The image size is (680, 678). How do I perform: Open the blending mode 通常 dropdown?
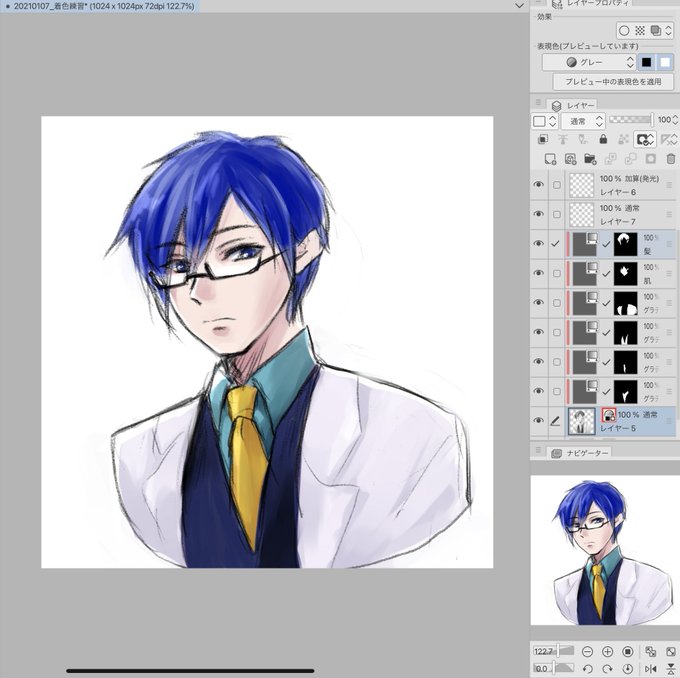(583, 121)
